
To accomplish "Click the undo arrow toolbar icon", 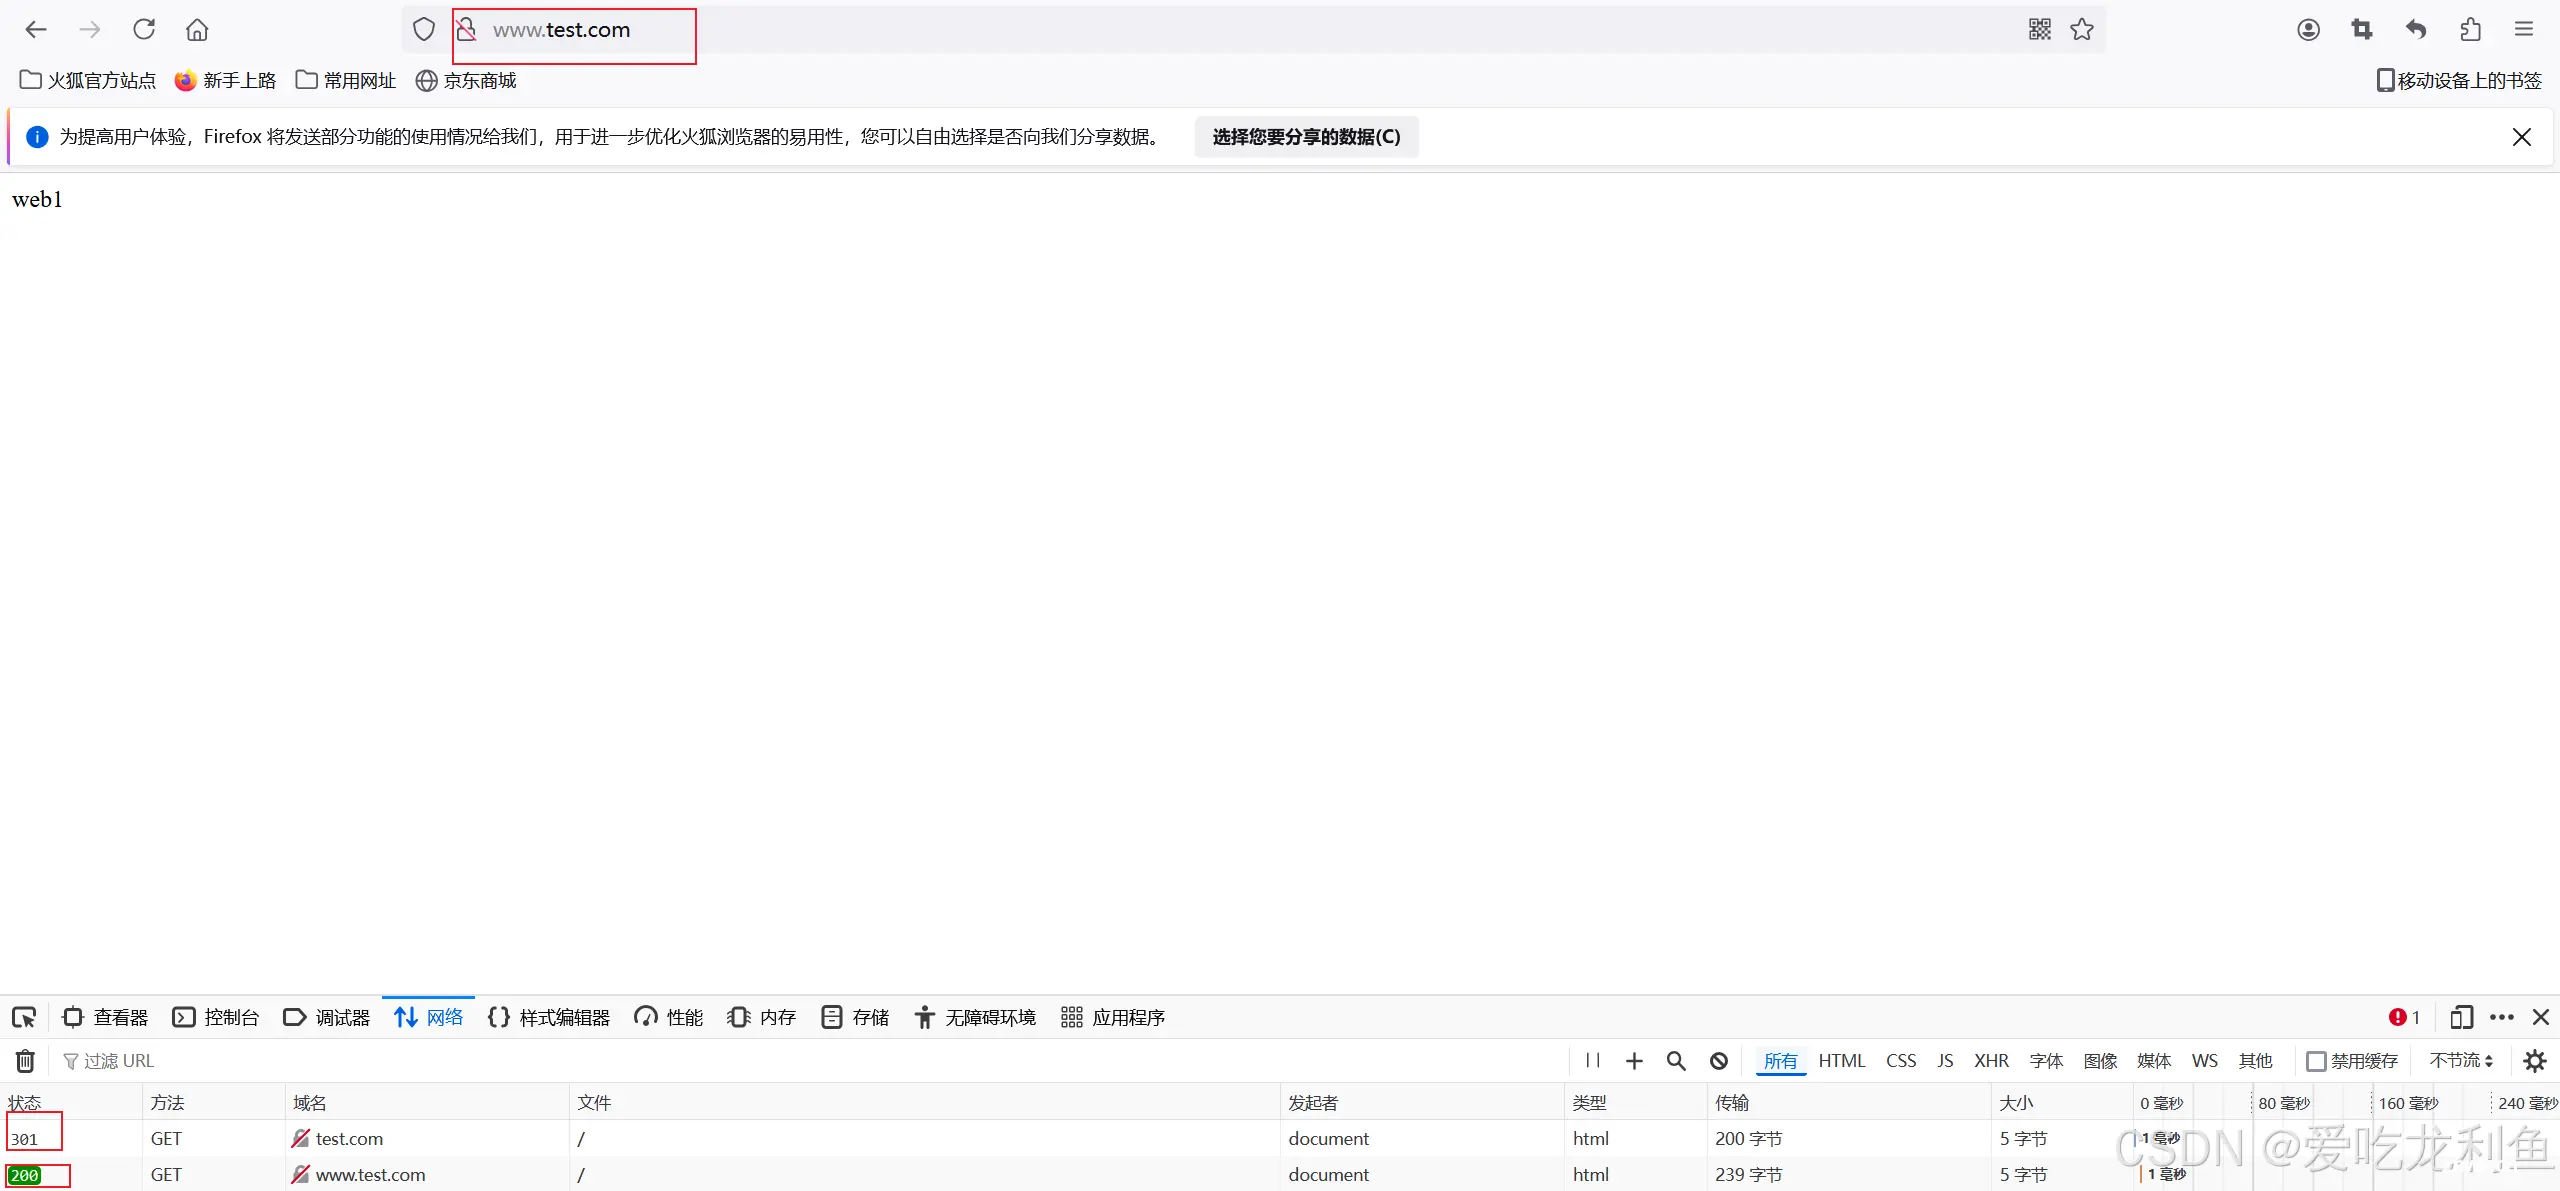I will pyautogui.click(x=2416, y=30).
